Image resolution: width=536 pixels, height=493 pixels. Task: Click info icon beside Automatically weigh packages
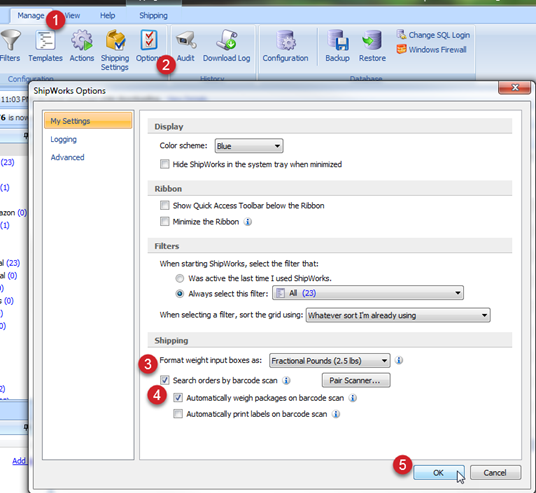pos(352,398)
